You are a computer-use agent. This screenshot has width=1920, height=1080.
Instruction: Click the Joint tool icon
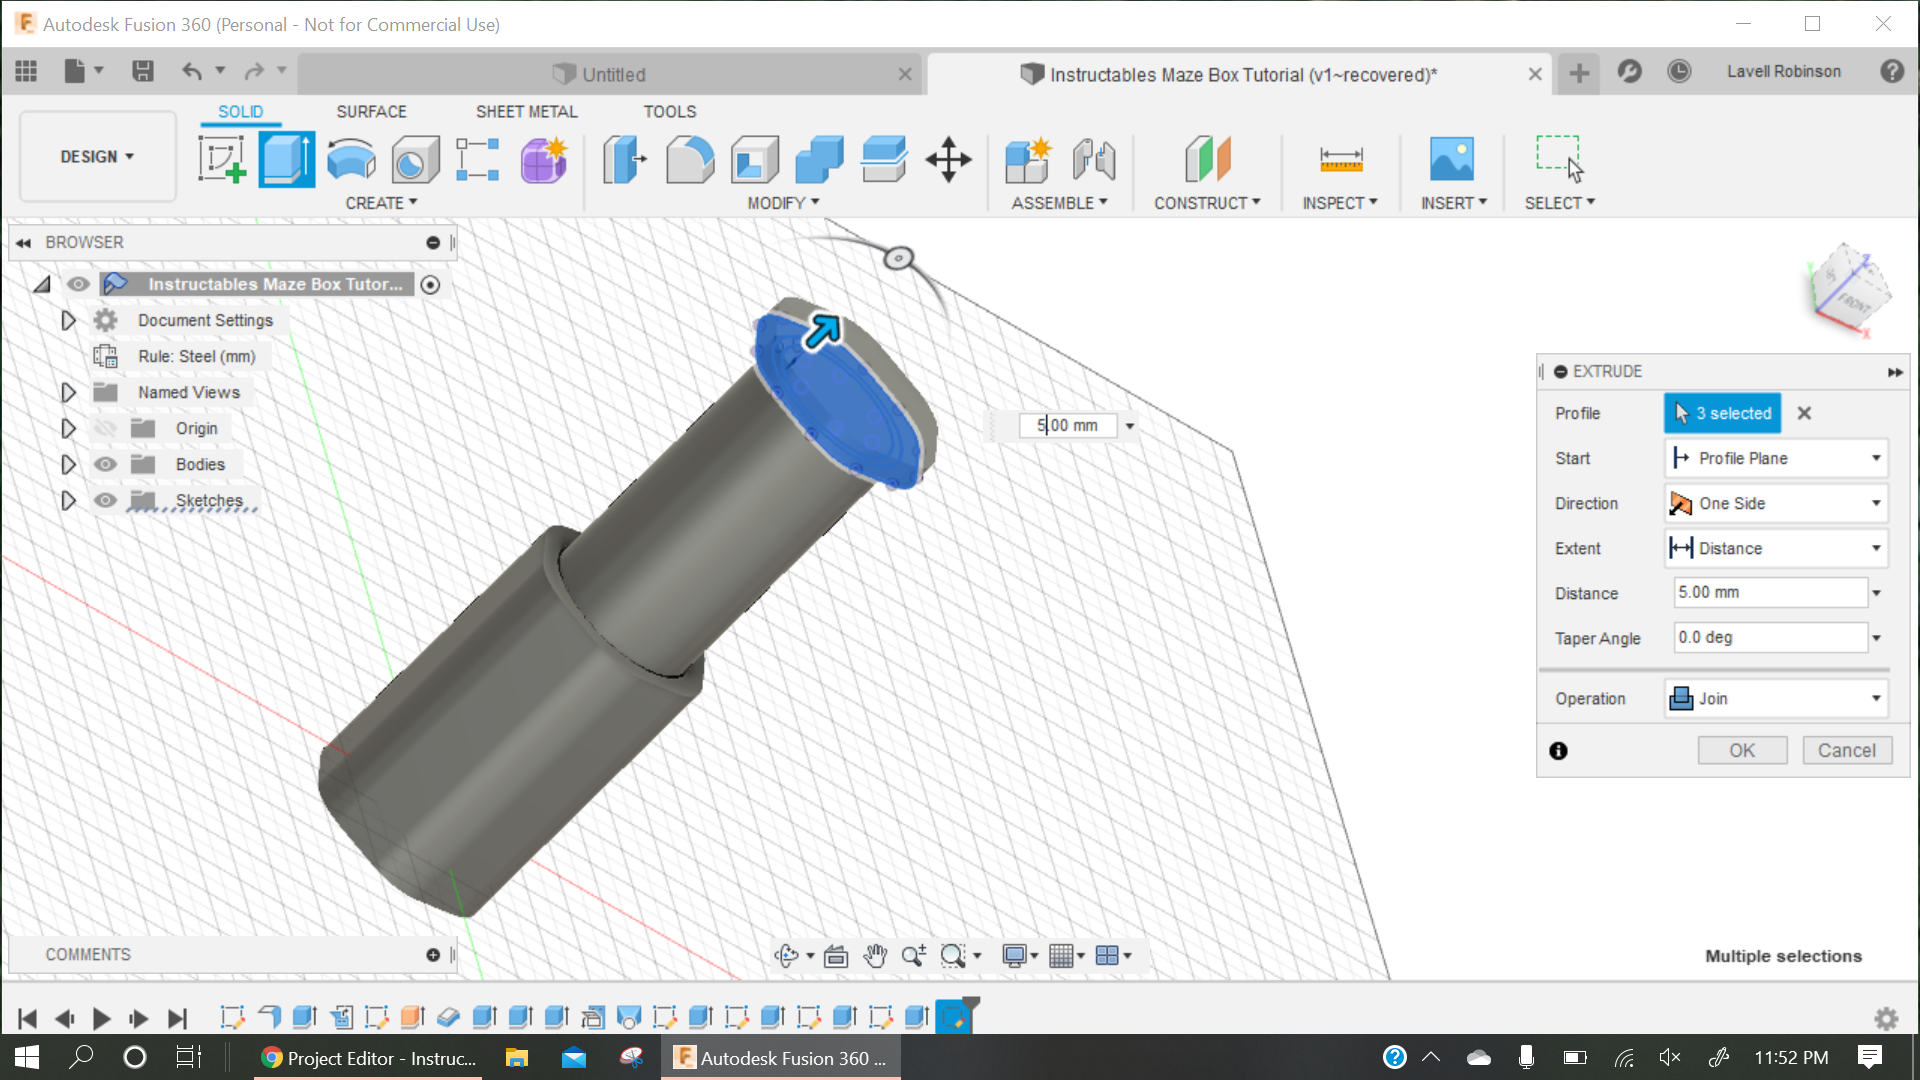(x=1094, y=160)
